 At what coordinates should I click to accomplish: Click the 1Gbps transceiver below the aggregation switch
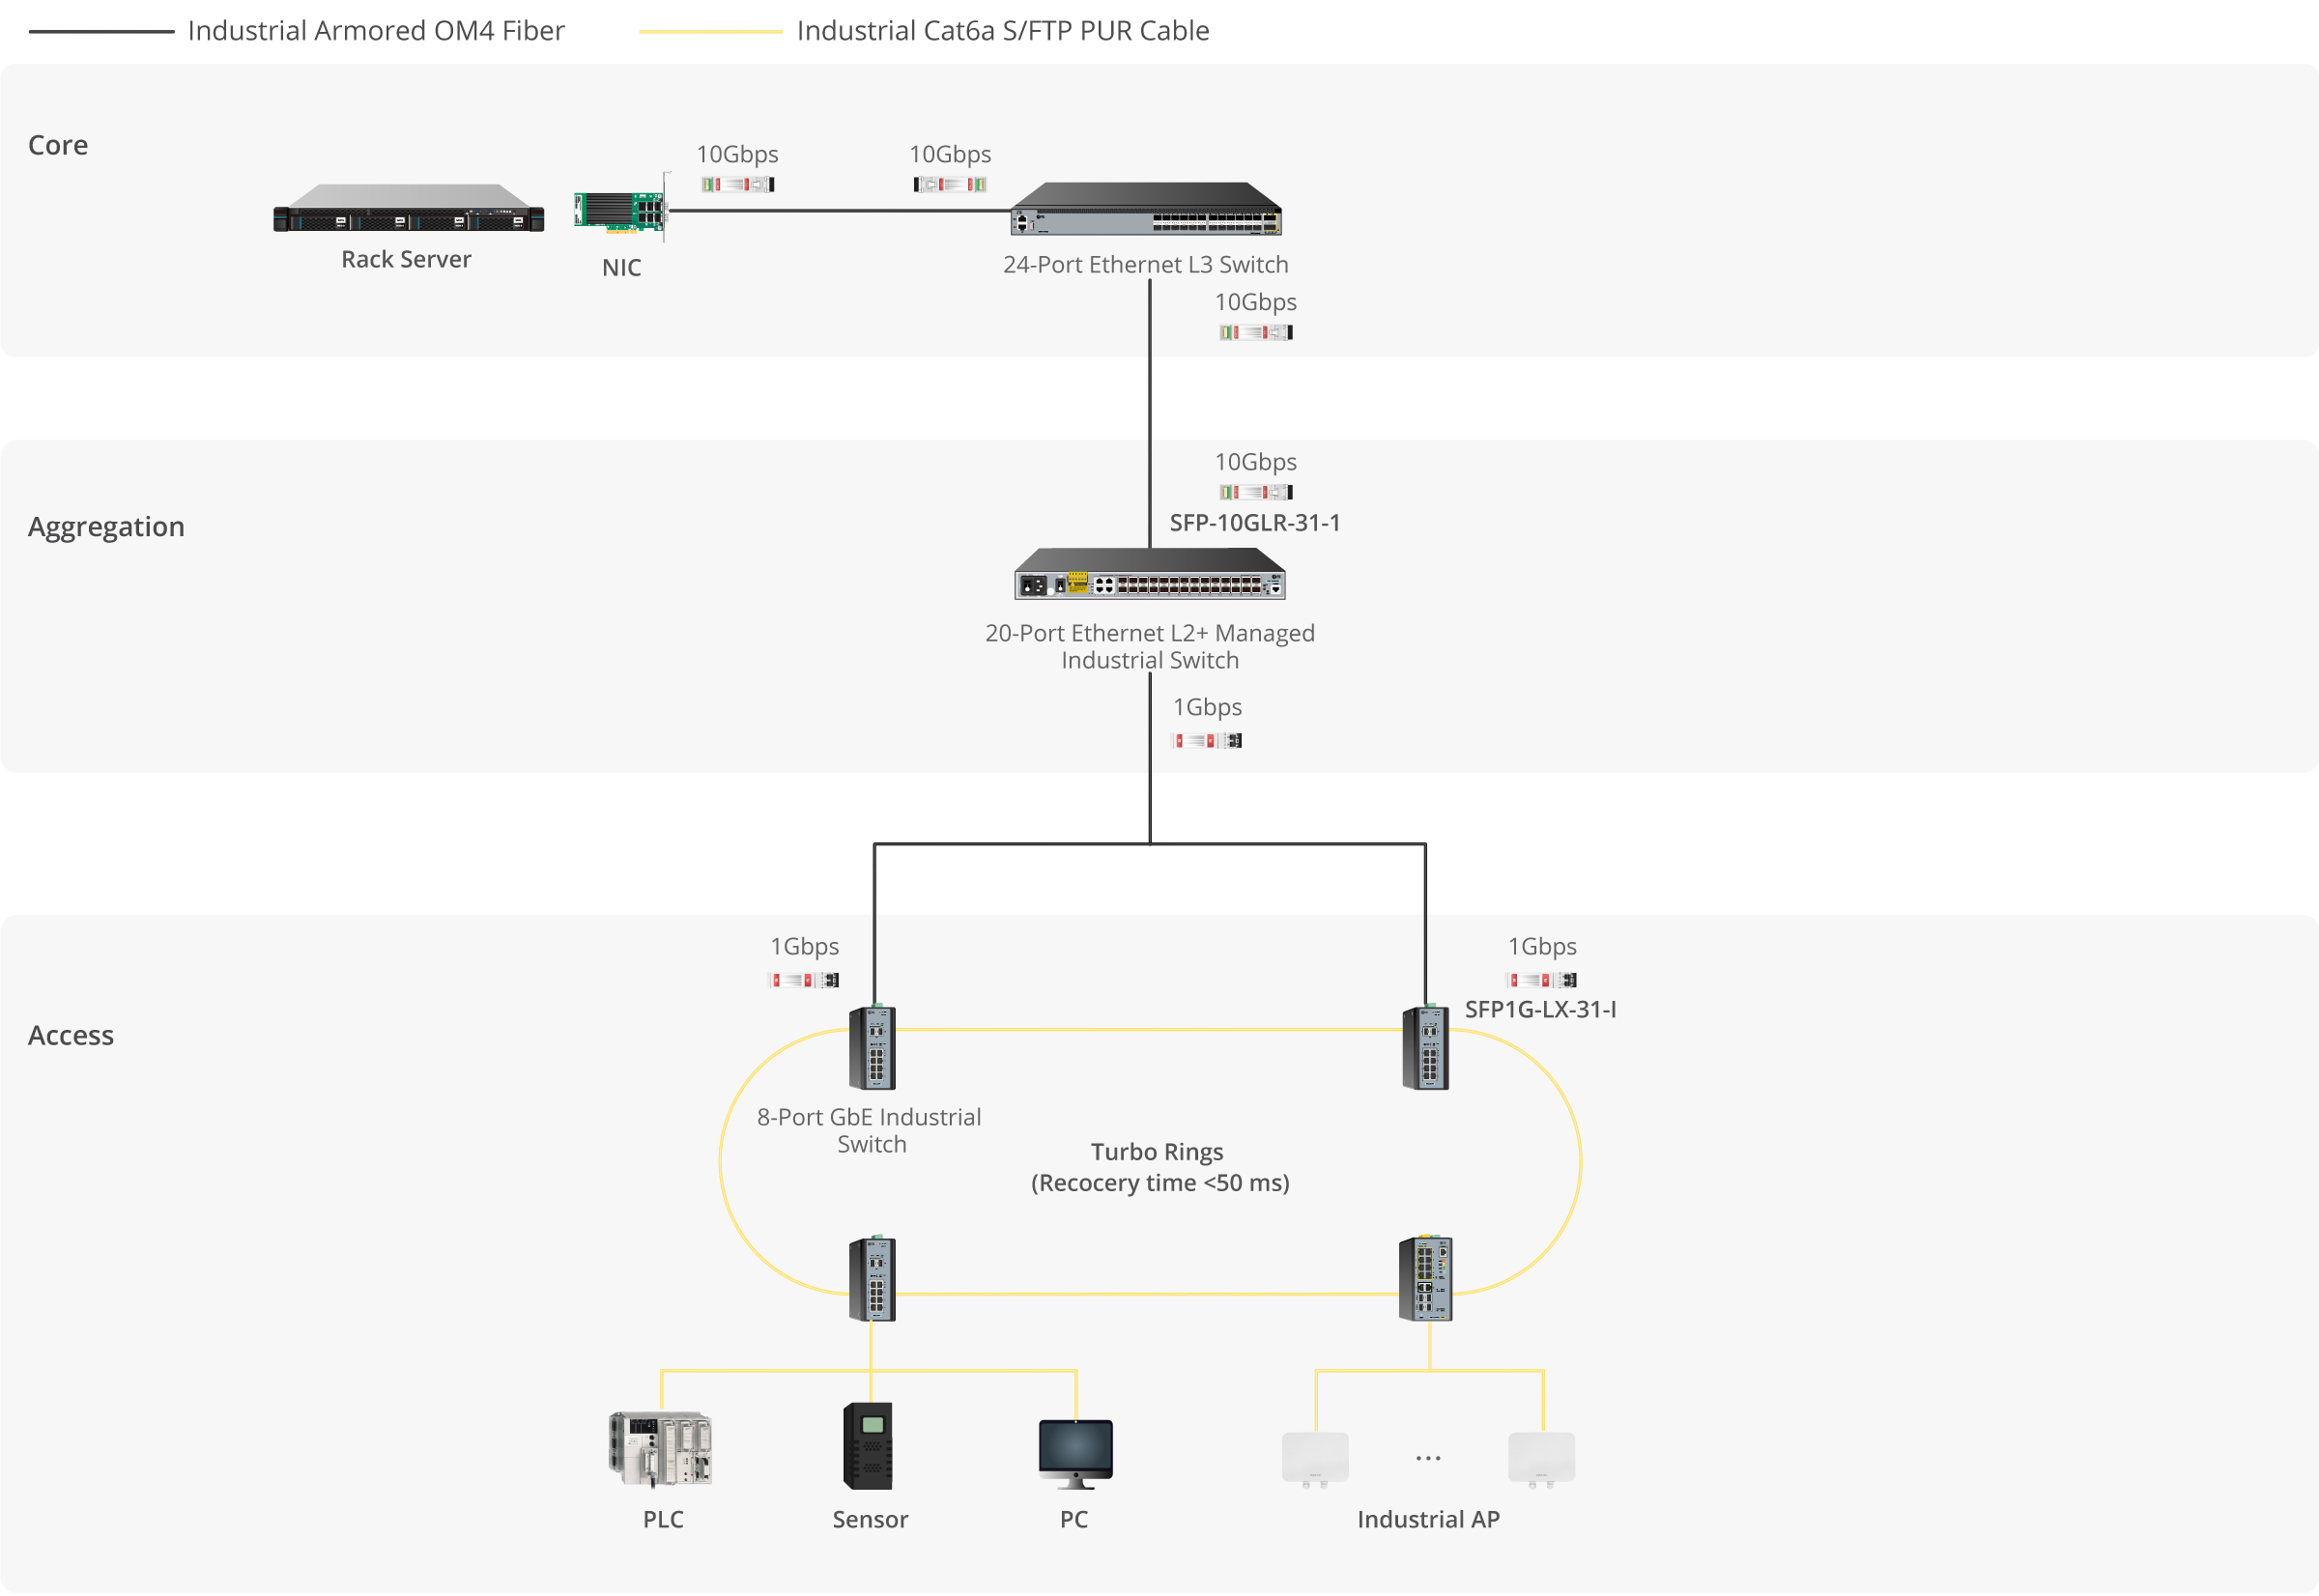click(x=1206, y=741)
